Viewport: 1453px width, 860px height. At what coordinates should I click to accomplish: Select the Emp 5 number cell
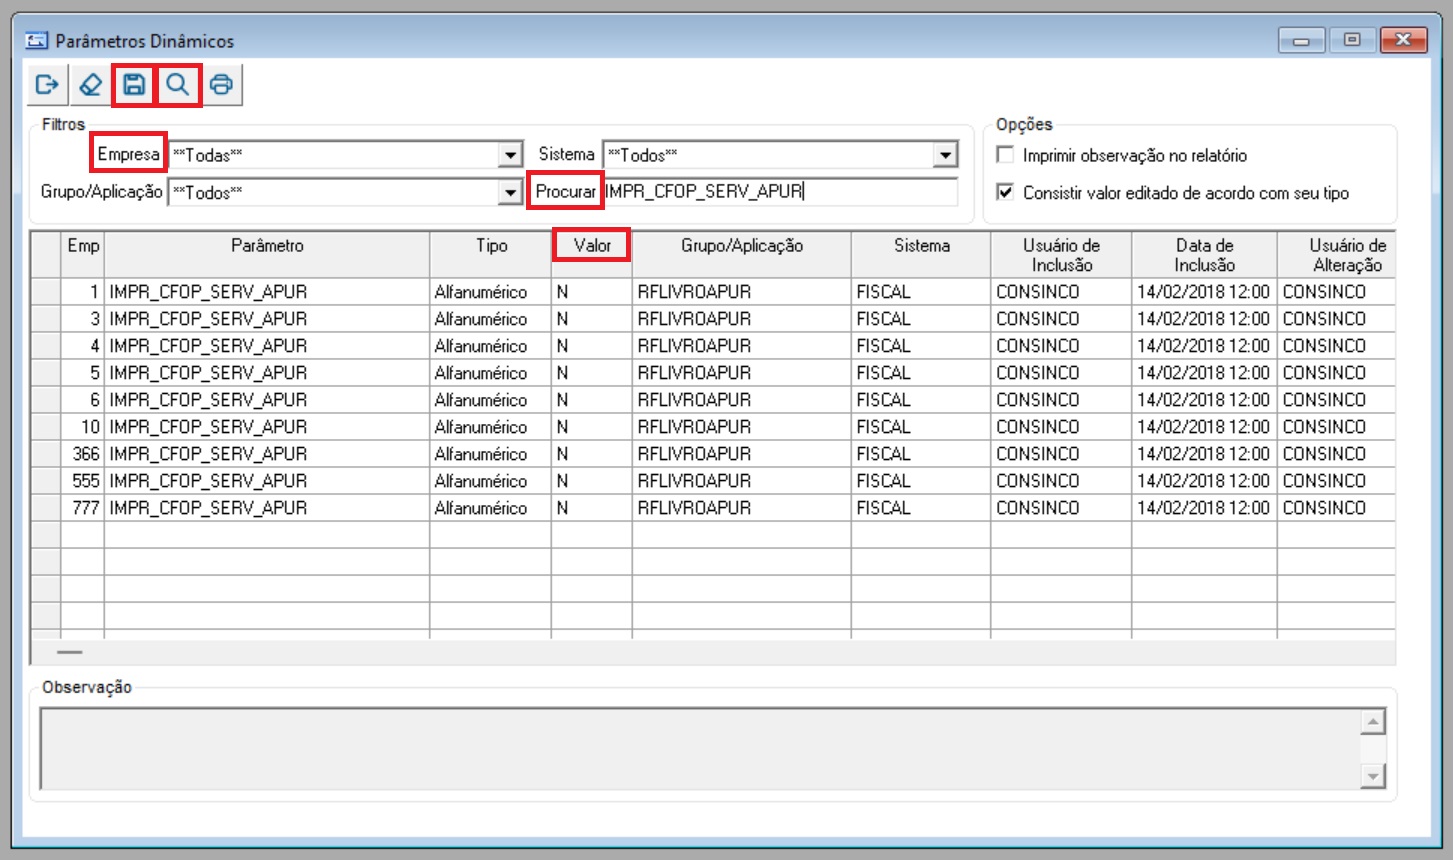pos(83,373)
